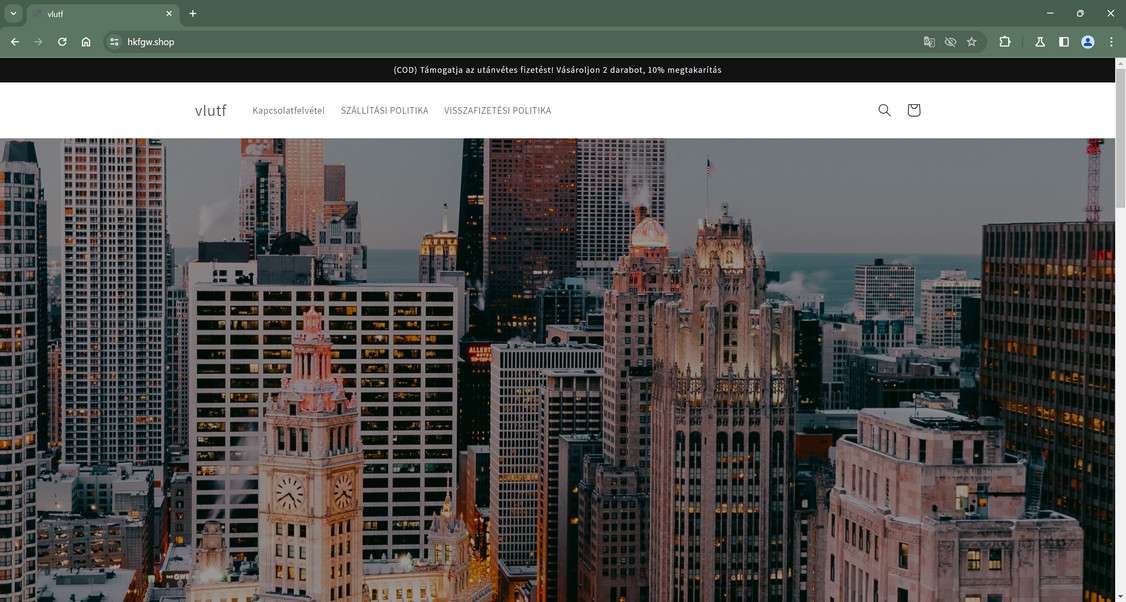Click the translate page icon

click(929, 42)
